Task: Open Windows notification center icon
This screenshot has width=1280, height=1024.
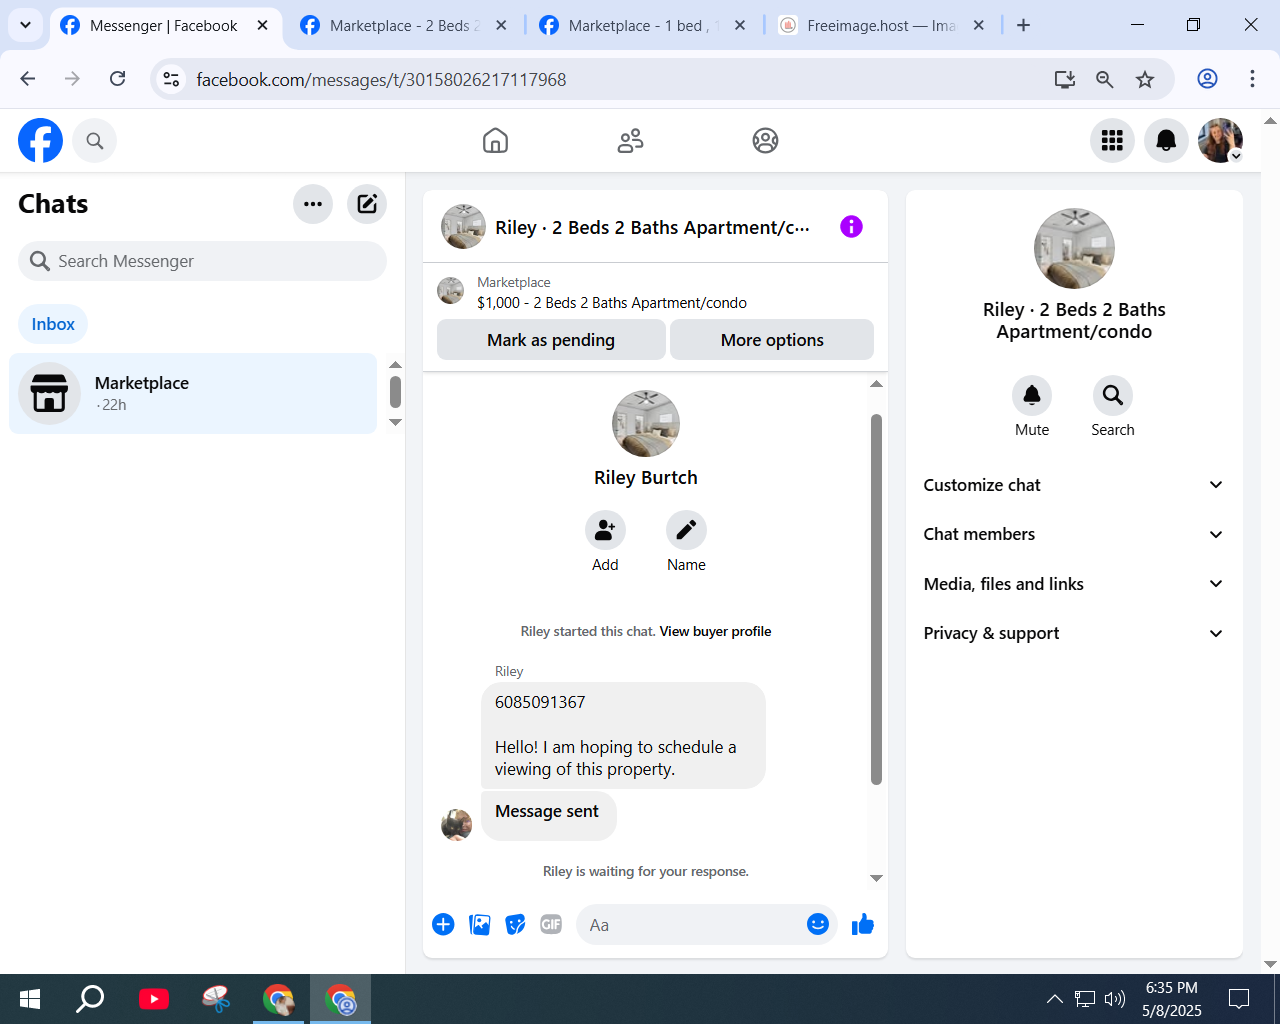Action: (1239, 998)
